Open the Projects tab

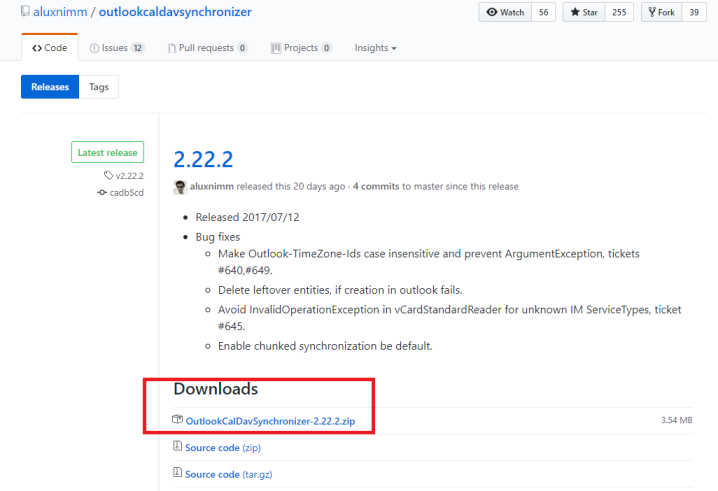(301, 48)
